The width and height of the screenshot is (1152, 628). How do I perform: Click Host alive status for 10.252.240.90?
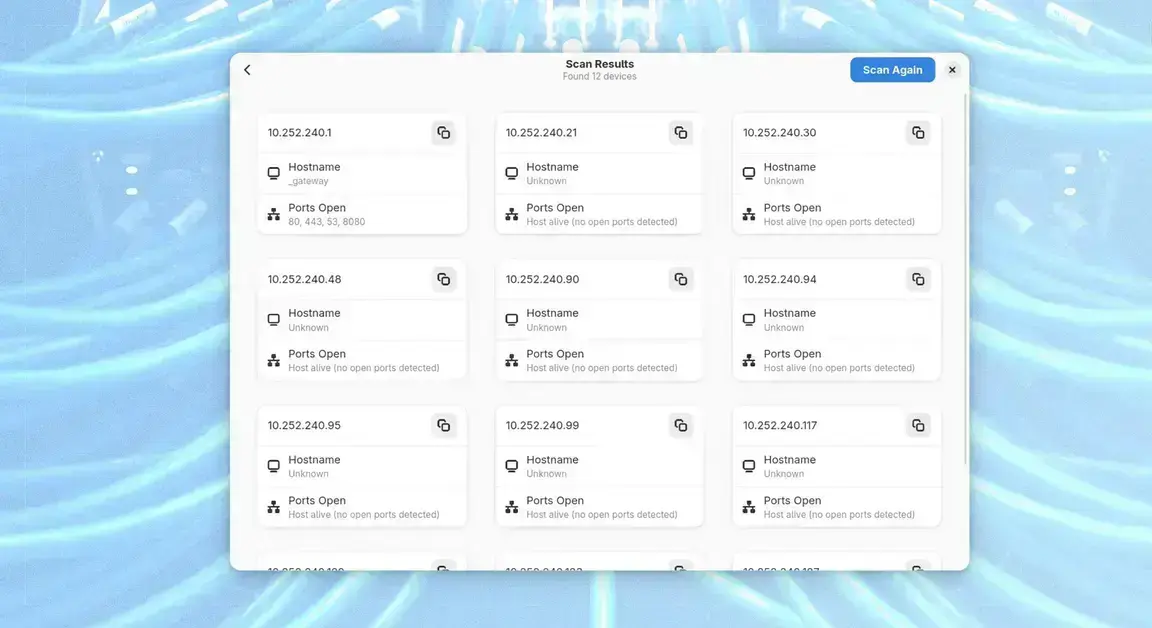tap(602, 368)
